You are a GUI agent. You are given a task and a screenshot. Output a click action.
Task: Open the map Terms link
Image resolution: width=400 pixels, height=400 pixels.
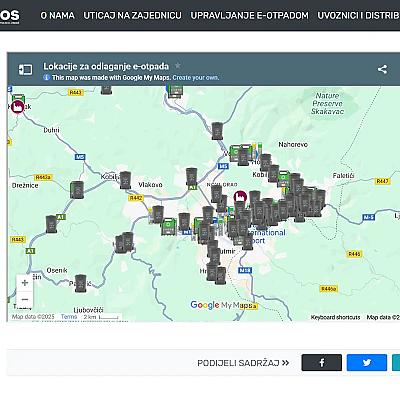click(69, 317)
